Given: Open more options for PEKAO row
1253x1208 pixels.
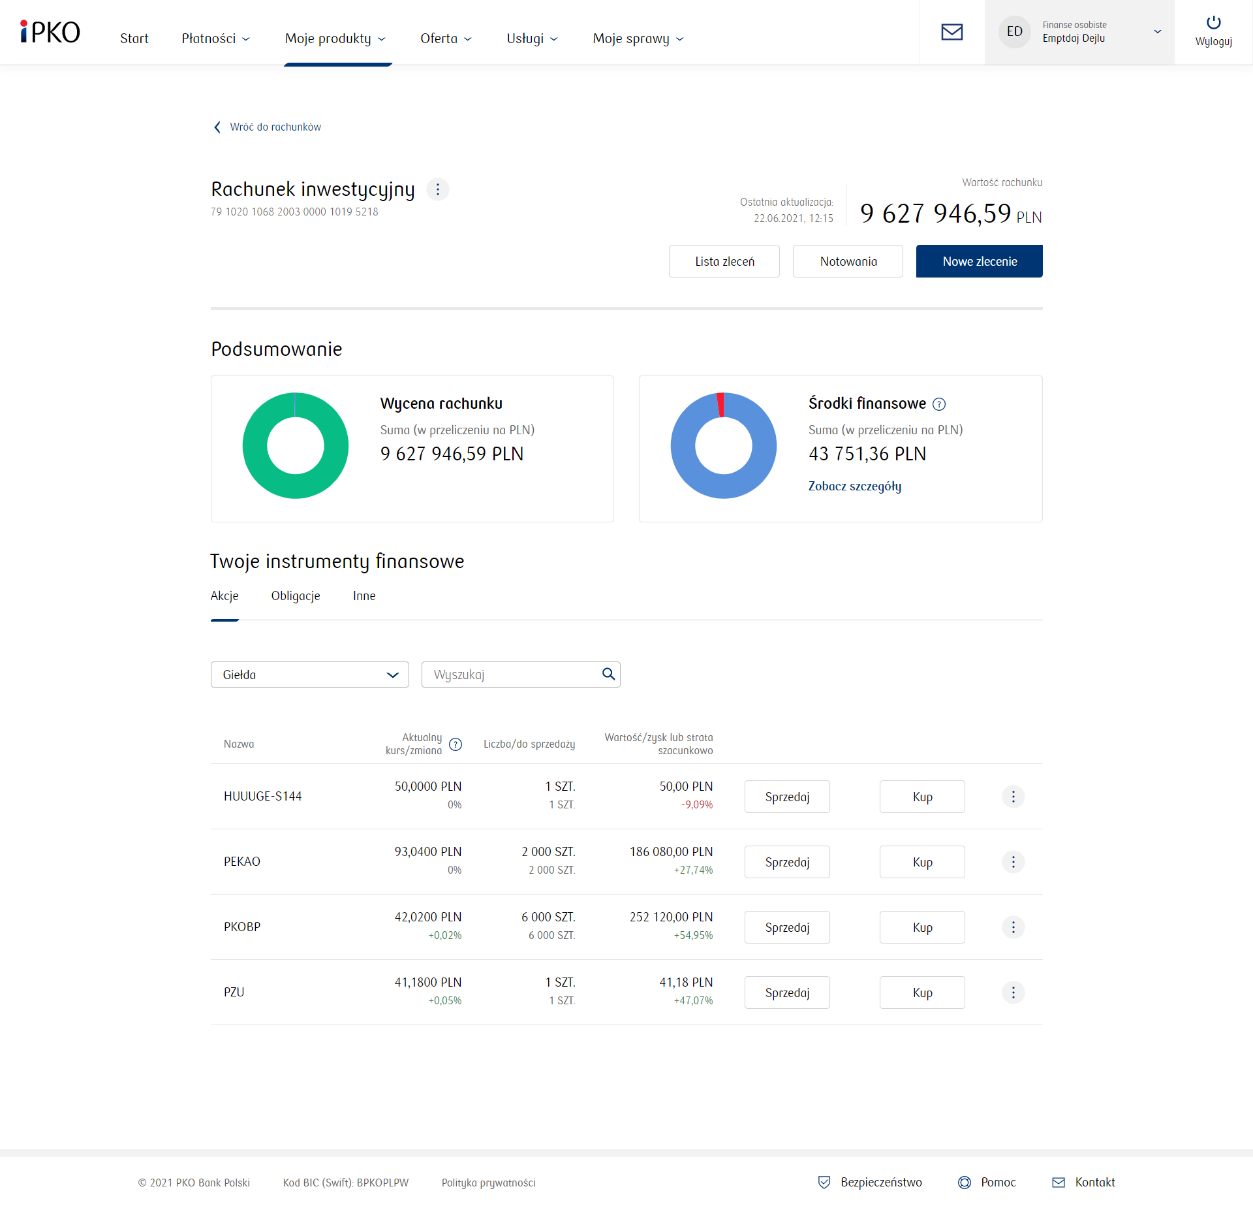Looking at the screenshot, I should (x=1013, y=862).
